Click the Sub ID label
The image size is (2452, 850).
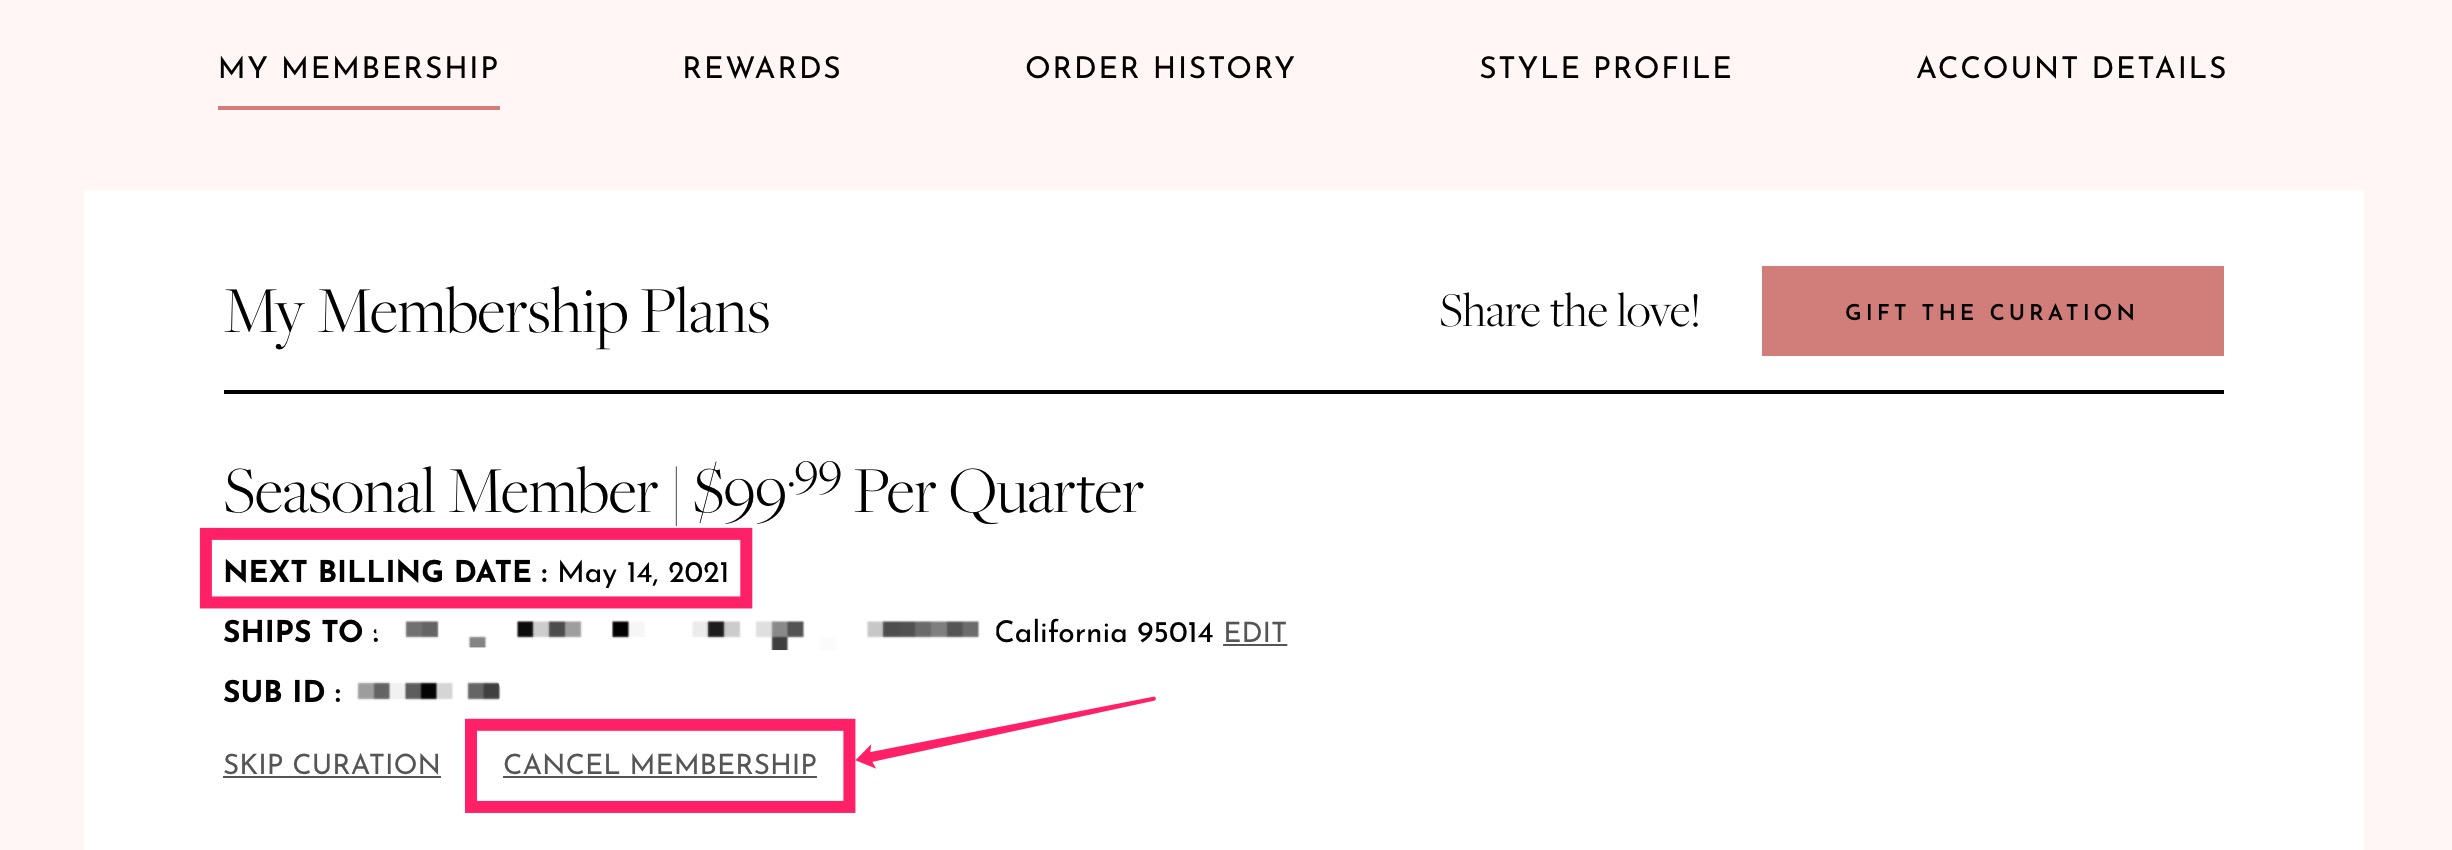(x=274, y=692)
